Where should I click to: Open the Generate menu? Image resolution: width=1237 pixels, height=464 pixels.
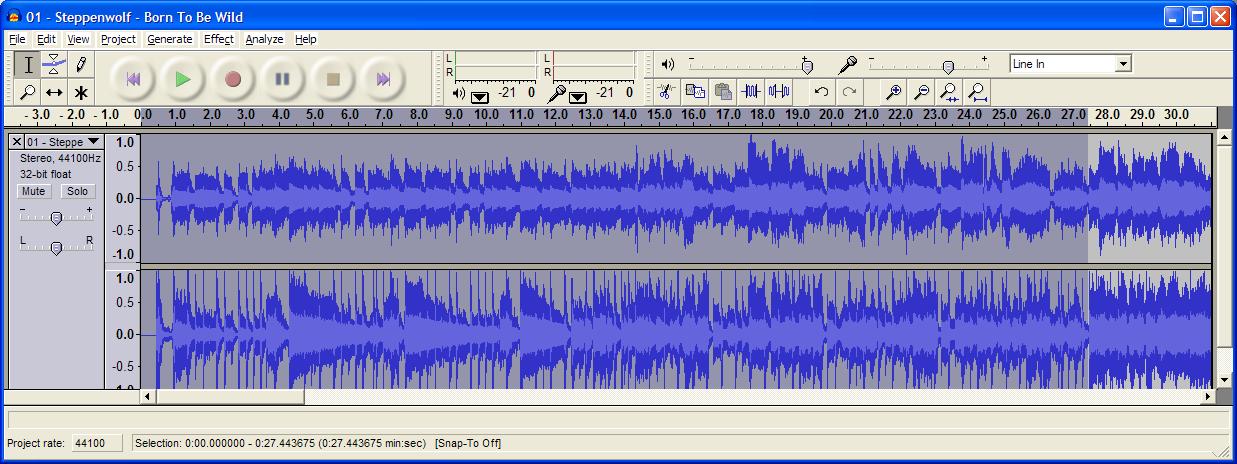[170, 39]
